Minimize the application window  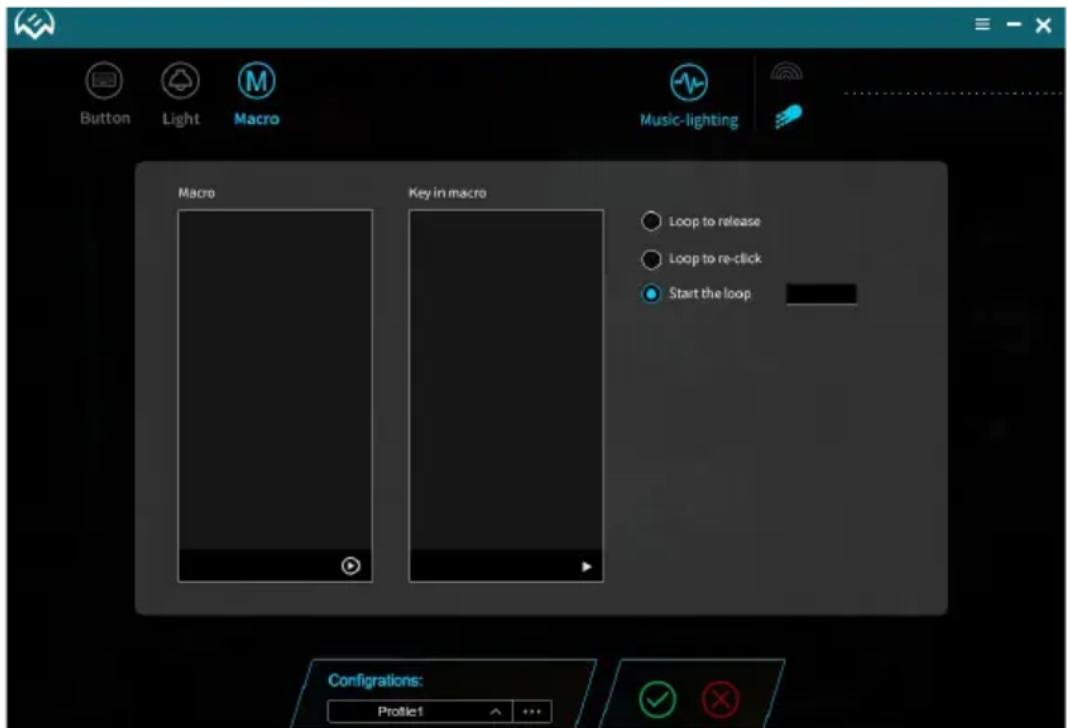pos(1014,24)
